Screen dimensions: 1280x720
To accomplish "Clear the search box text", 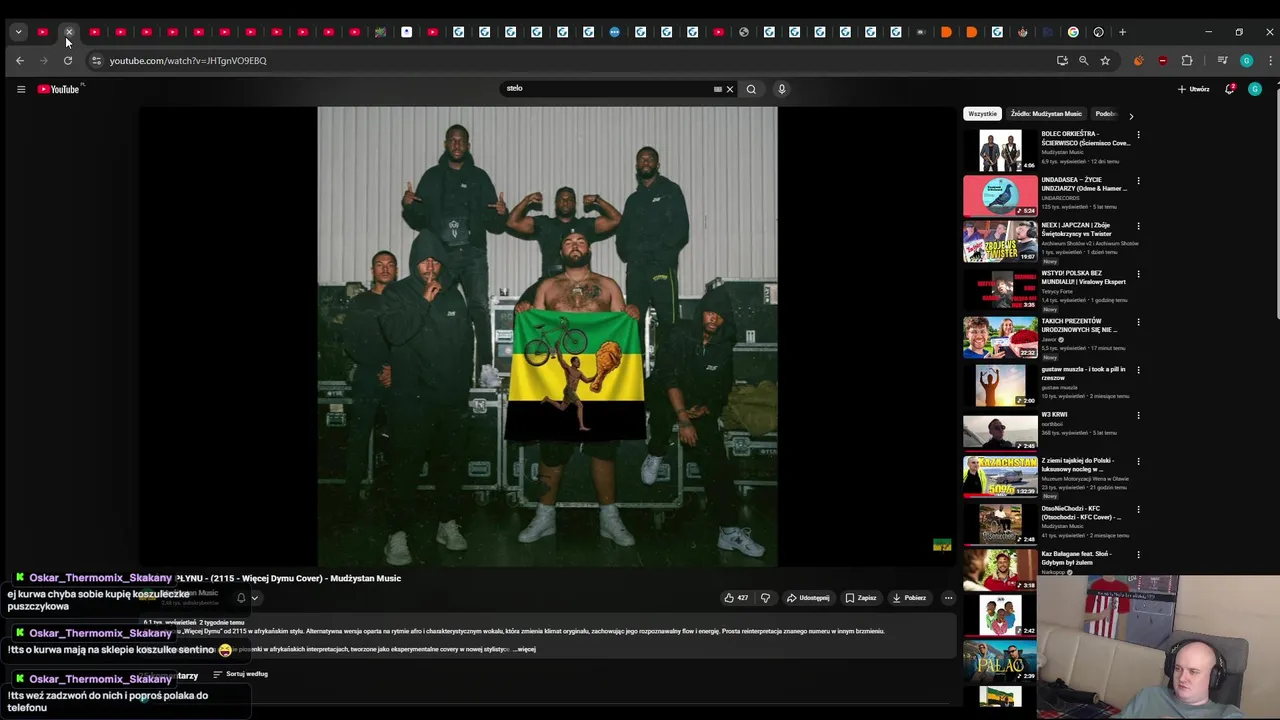I will tap(730, 89).
